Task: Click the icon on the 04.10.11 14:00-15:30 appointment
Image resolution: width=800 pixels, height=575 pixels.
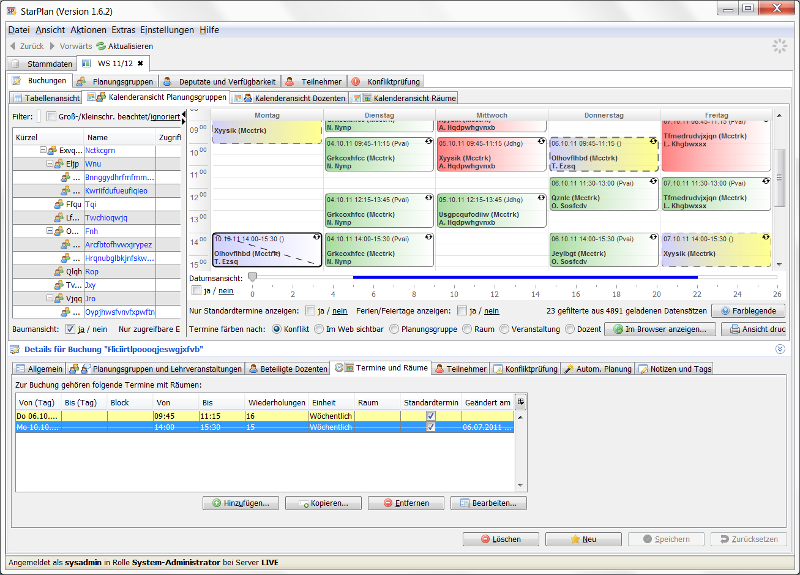Action: coord(429,237)
